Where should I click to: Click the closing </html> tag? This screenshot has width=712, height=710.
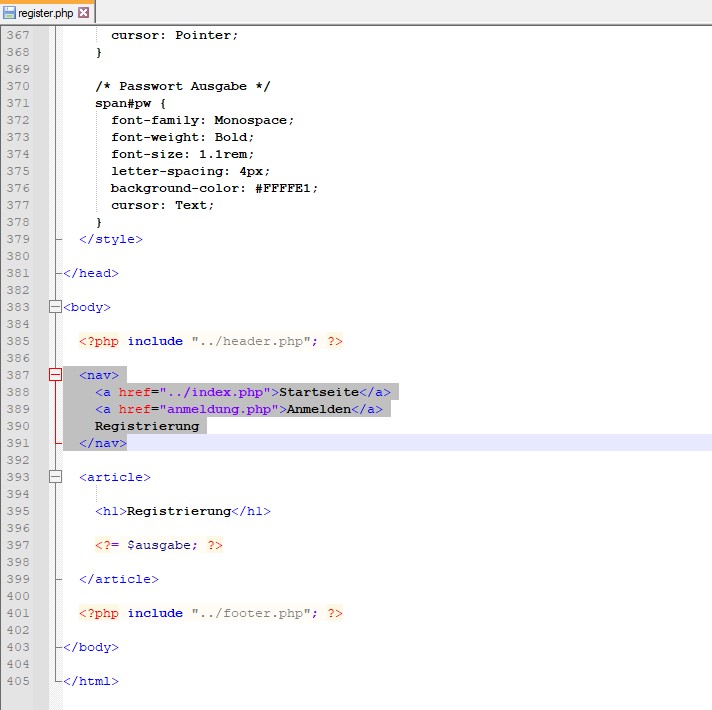[x=91, y=681]
